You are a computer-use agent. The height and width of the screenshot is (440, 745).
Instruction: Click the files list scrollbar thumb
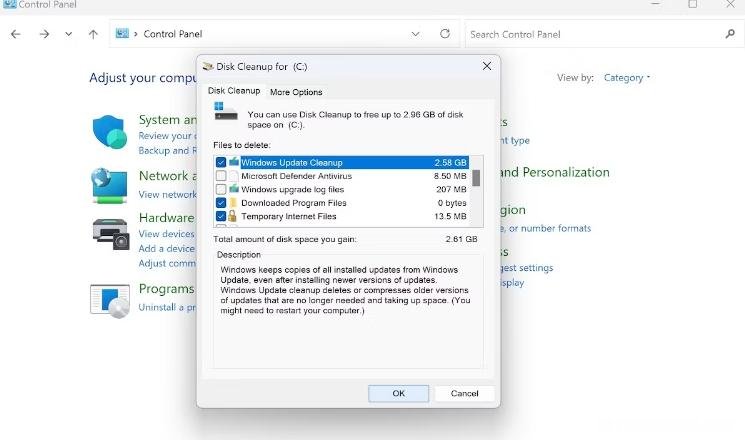point(476,178)
